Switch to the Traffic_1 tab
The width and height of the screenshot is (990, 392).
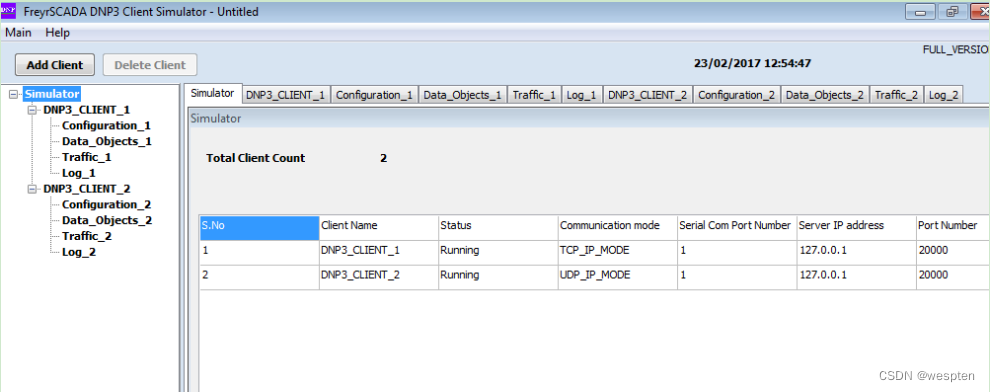click(534, 95)
